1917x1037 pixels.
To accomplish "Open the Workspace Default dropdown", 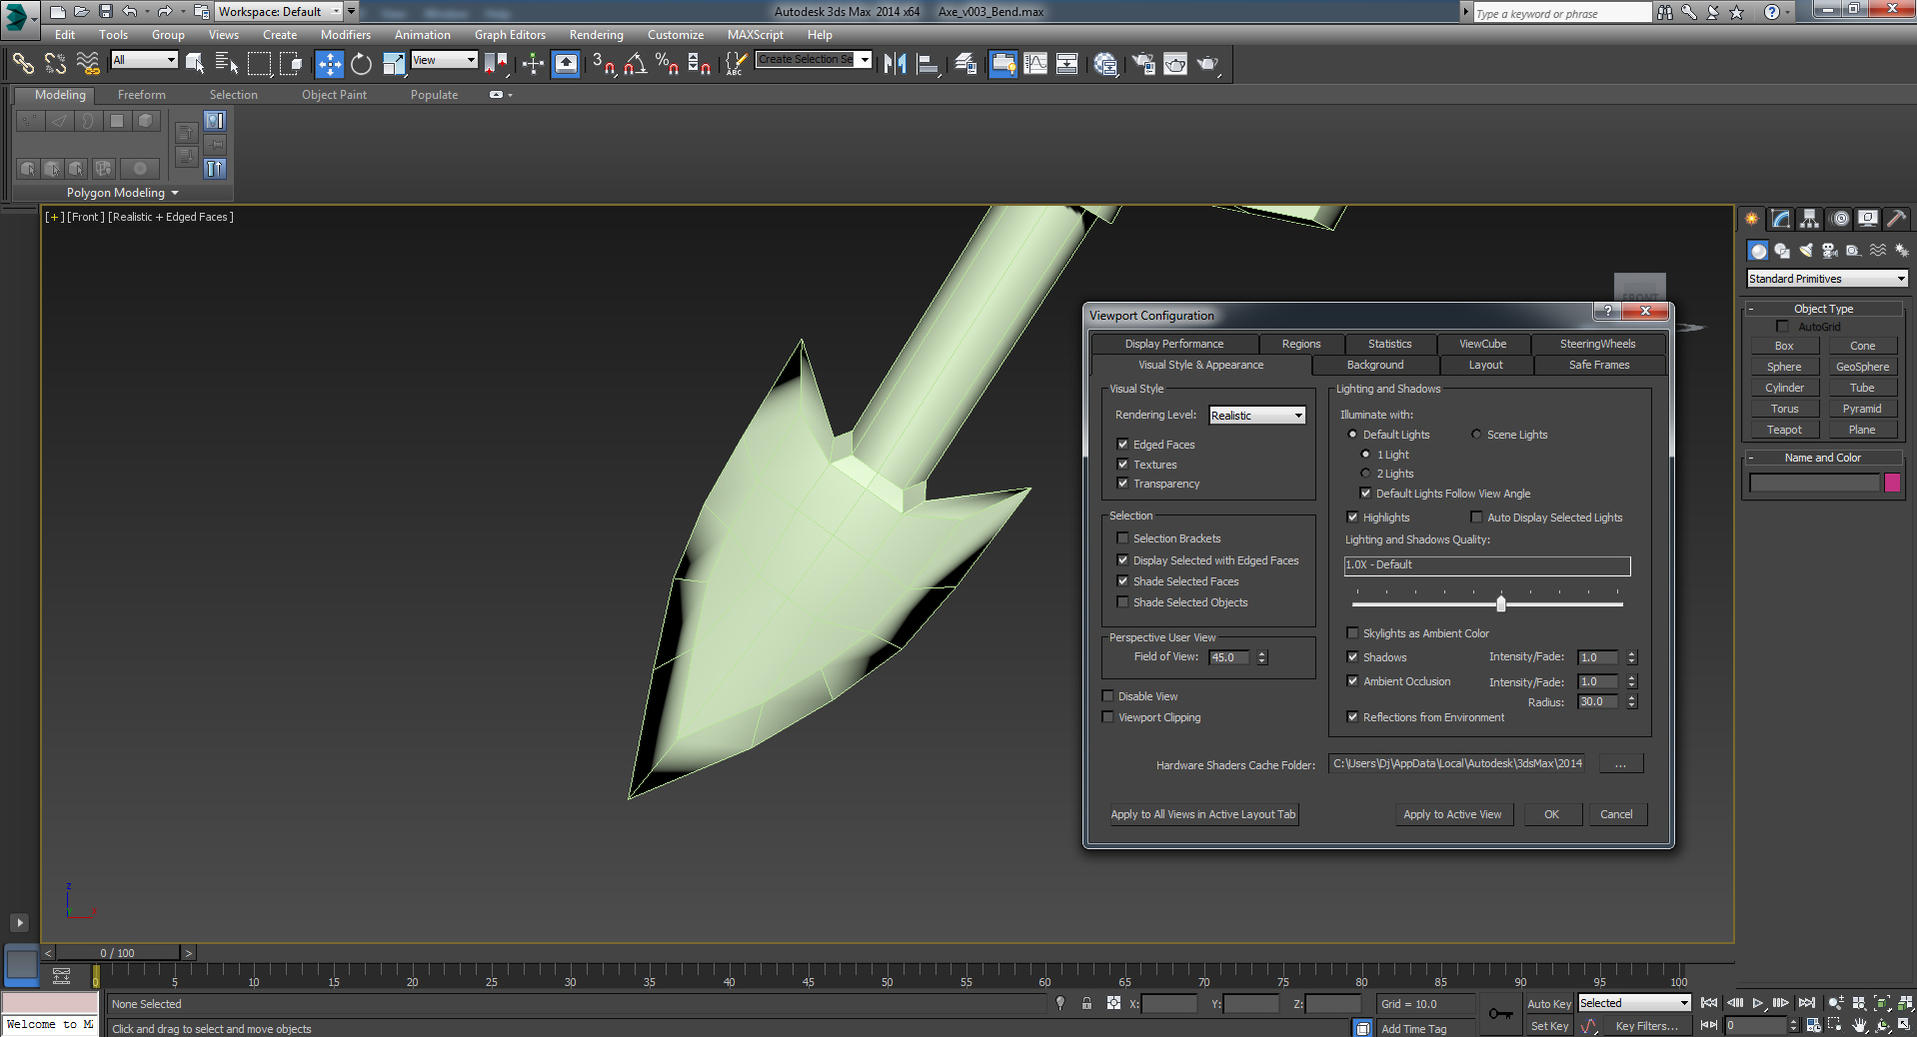I will tap(279, 12).
